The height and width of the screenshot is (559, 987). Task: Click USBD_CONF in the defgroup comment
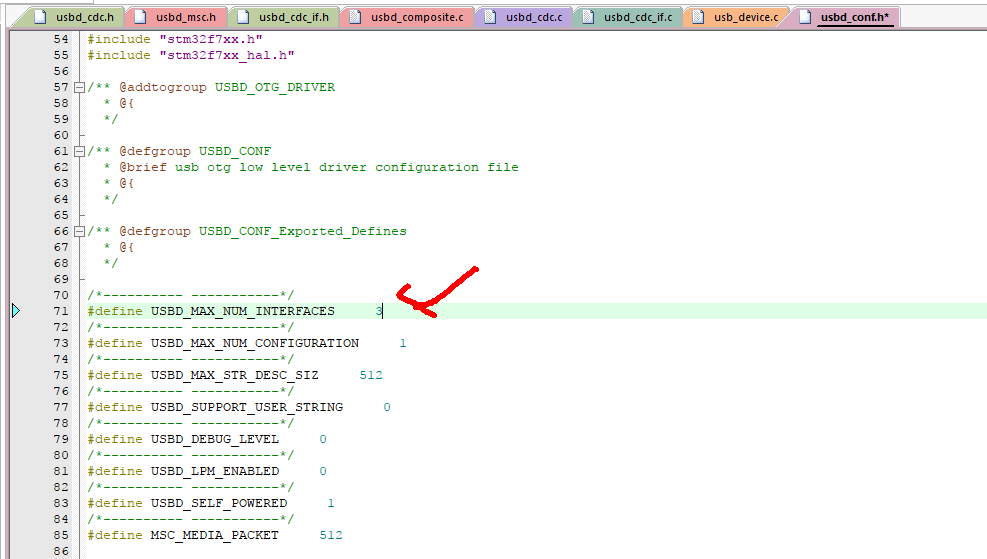coord(235,152)
